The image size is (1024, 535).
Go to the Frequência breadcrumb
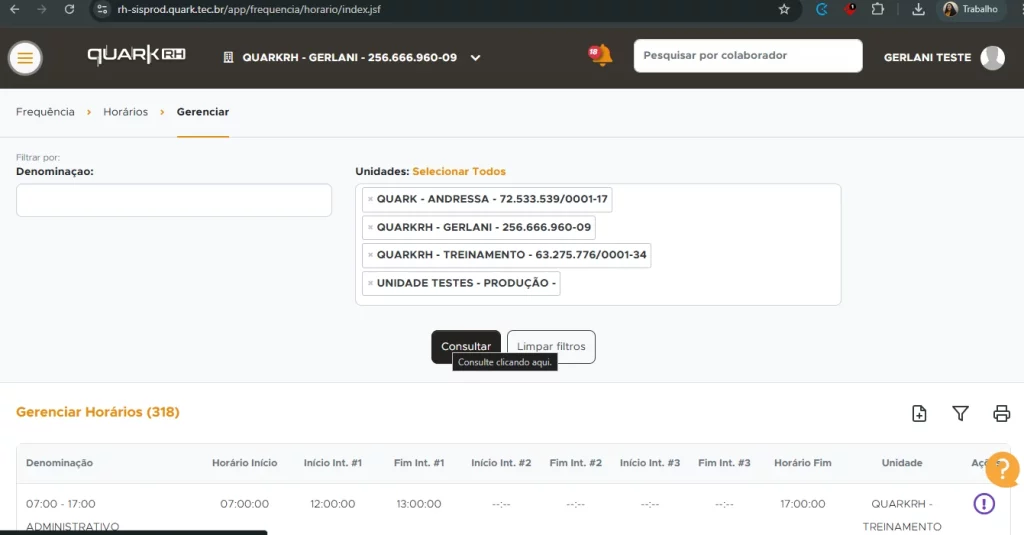pyautogui.click(x=45, y=112)
